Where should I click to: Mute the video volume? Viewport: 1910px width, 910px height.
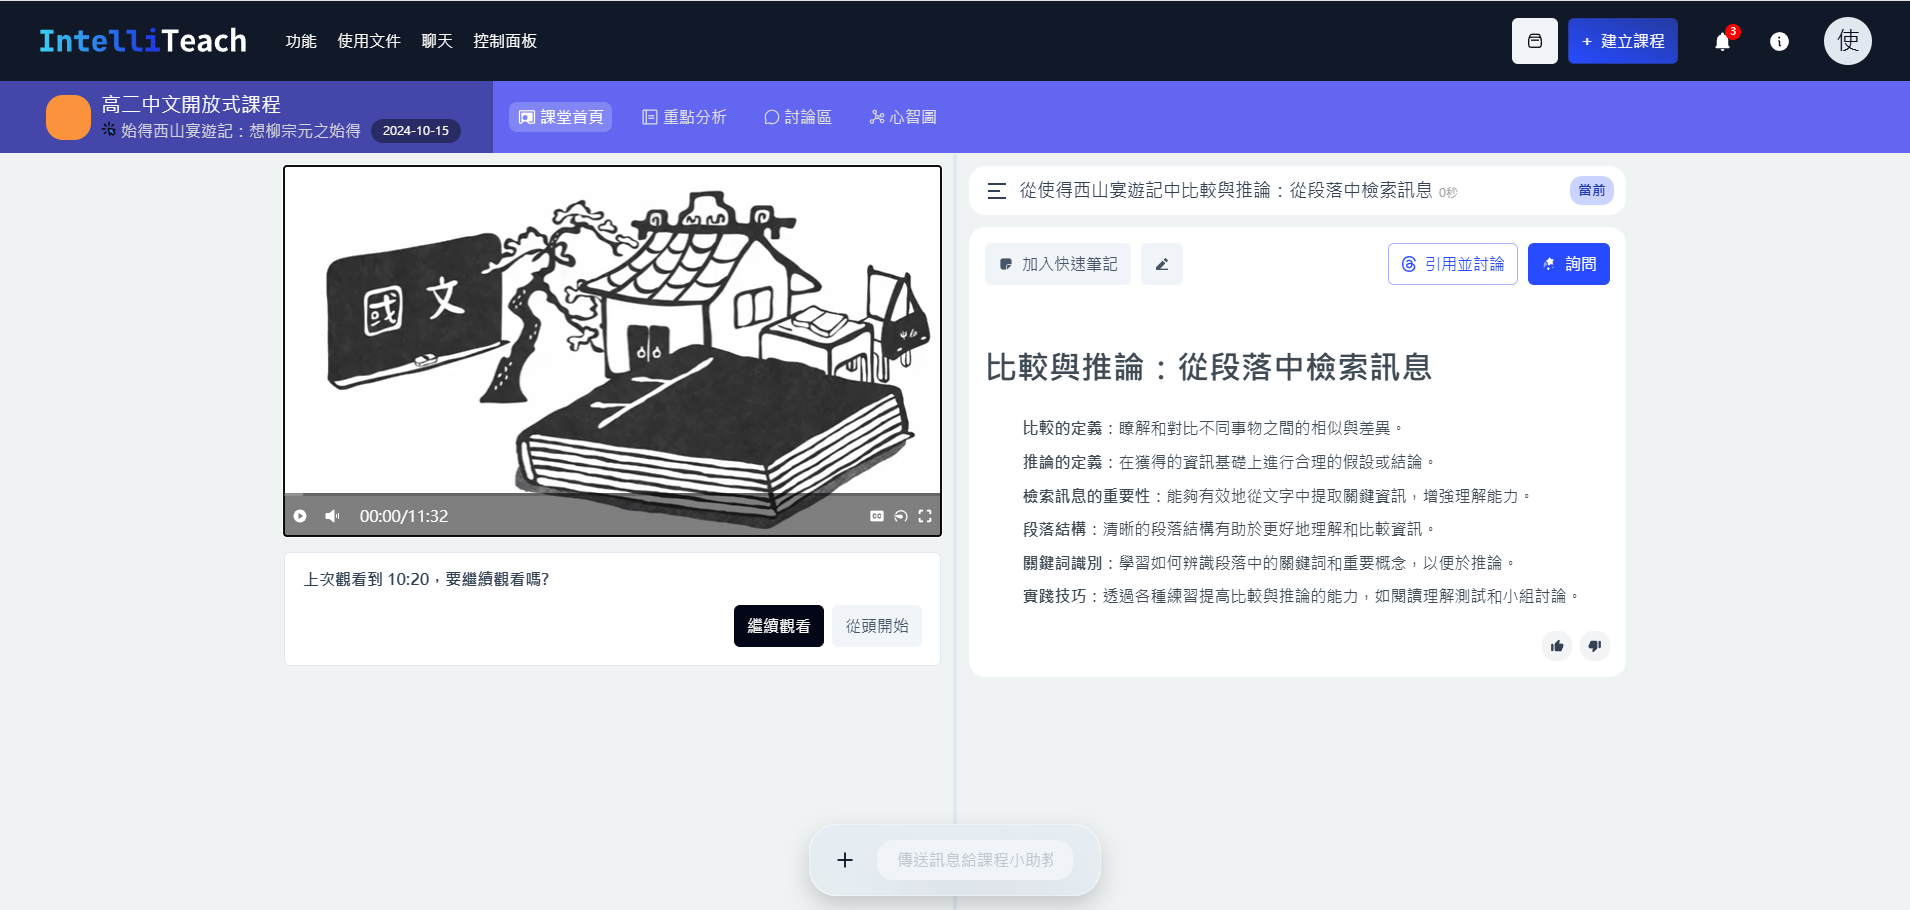pyautogui.click(x=332, y=516)
